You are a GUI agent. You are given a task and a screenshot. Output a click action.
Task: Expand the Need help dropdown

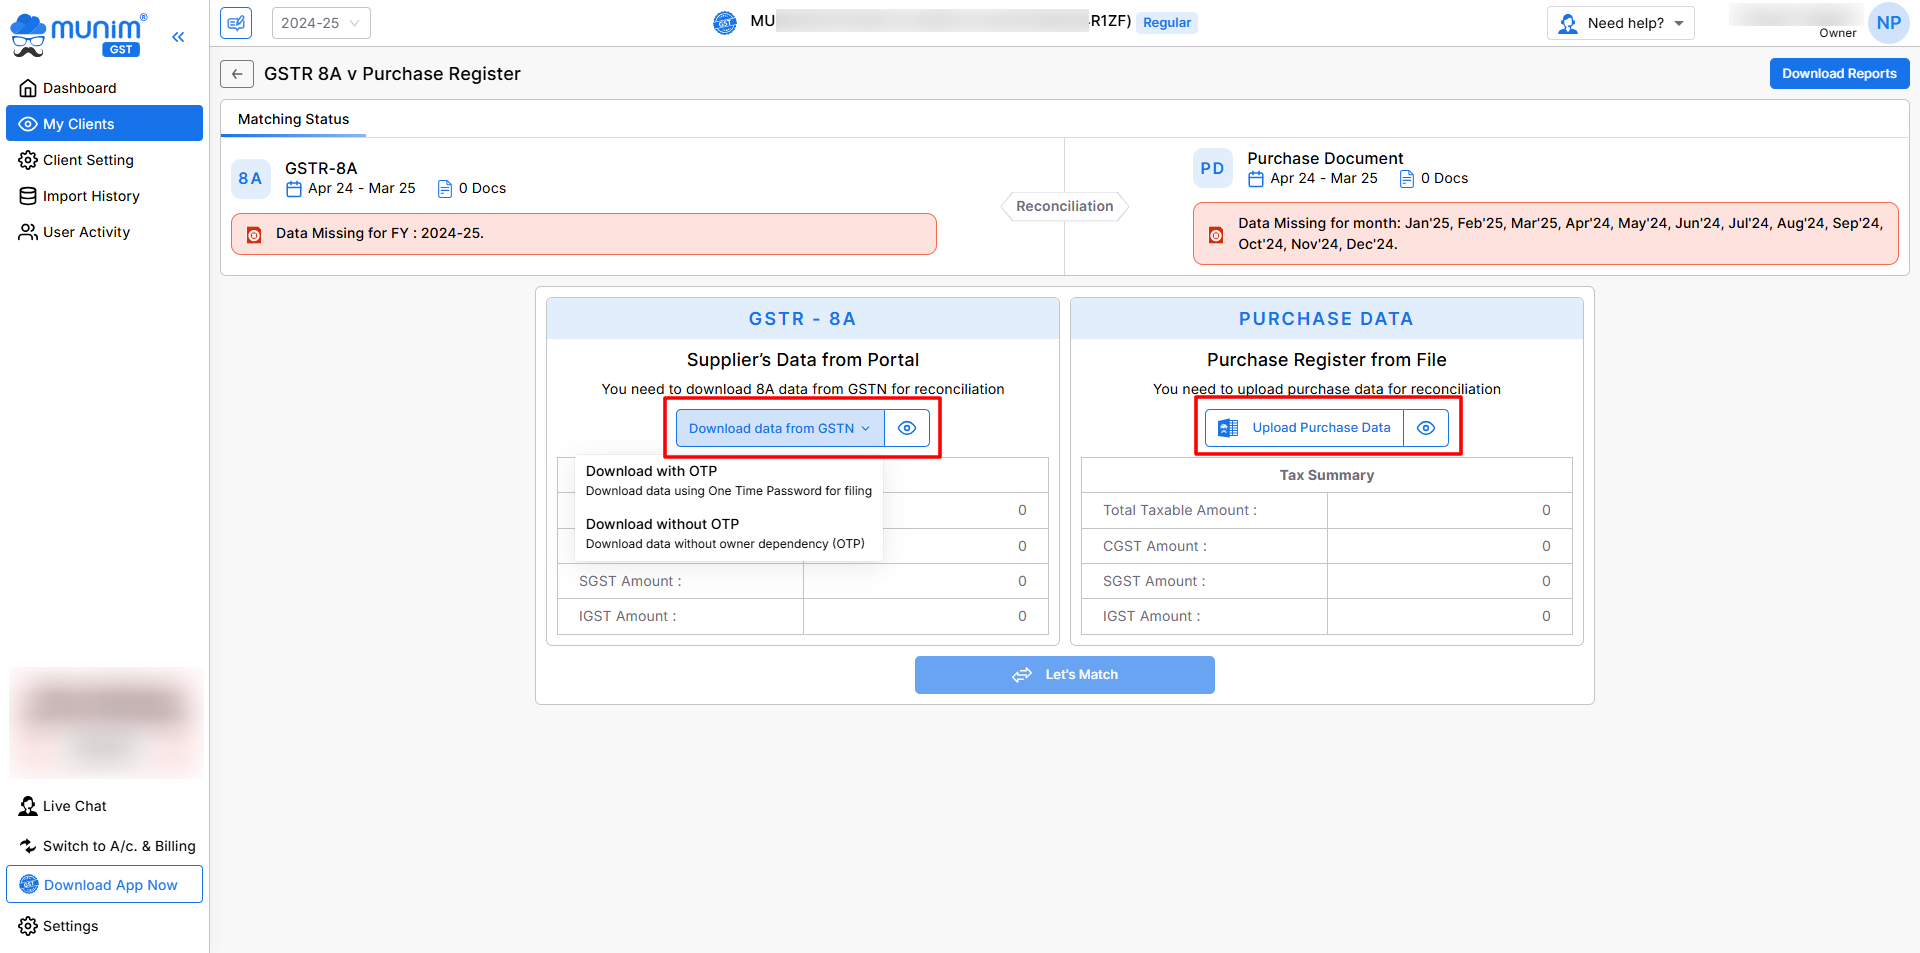point(1620,23)
